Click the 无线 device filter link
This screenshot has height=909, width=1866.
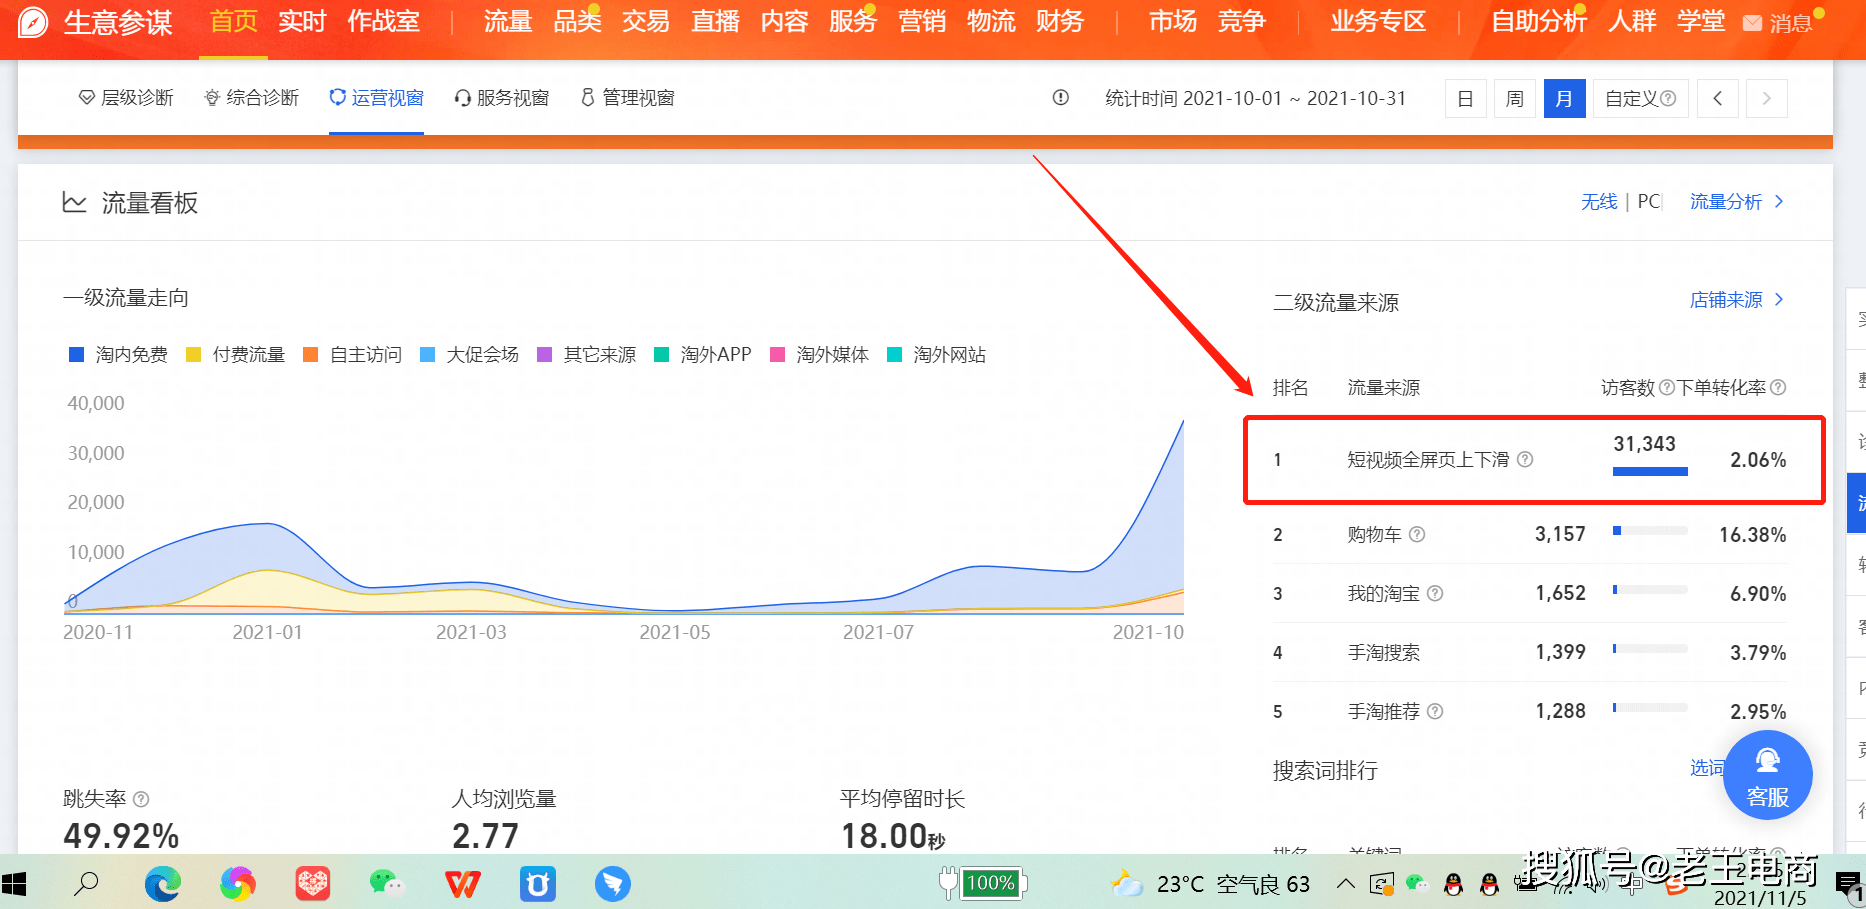click(1599, 202)
